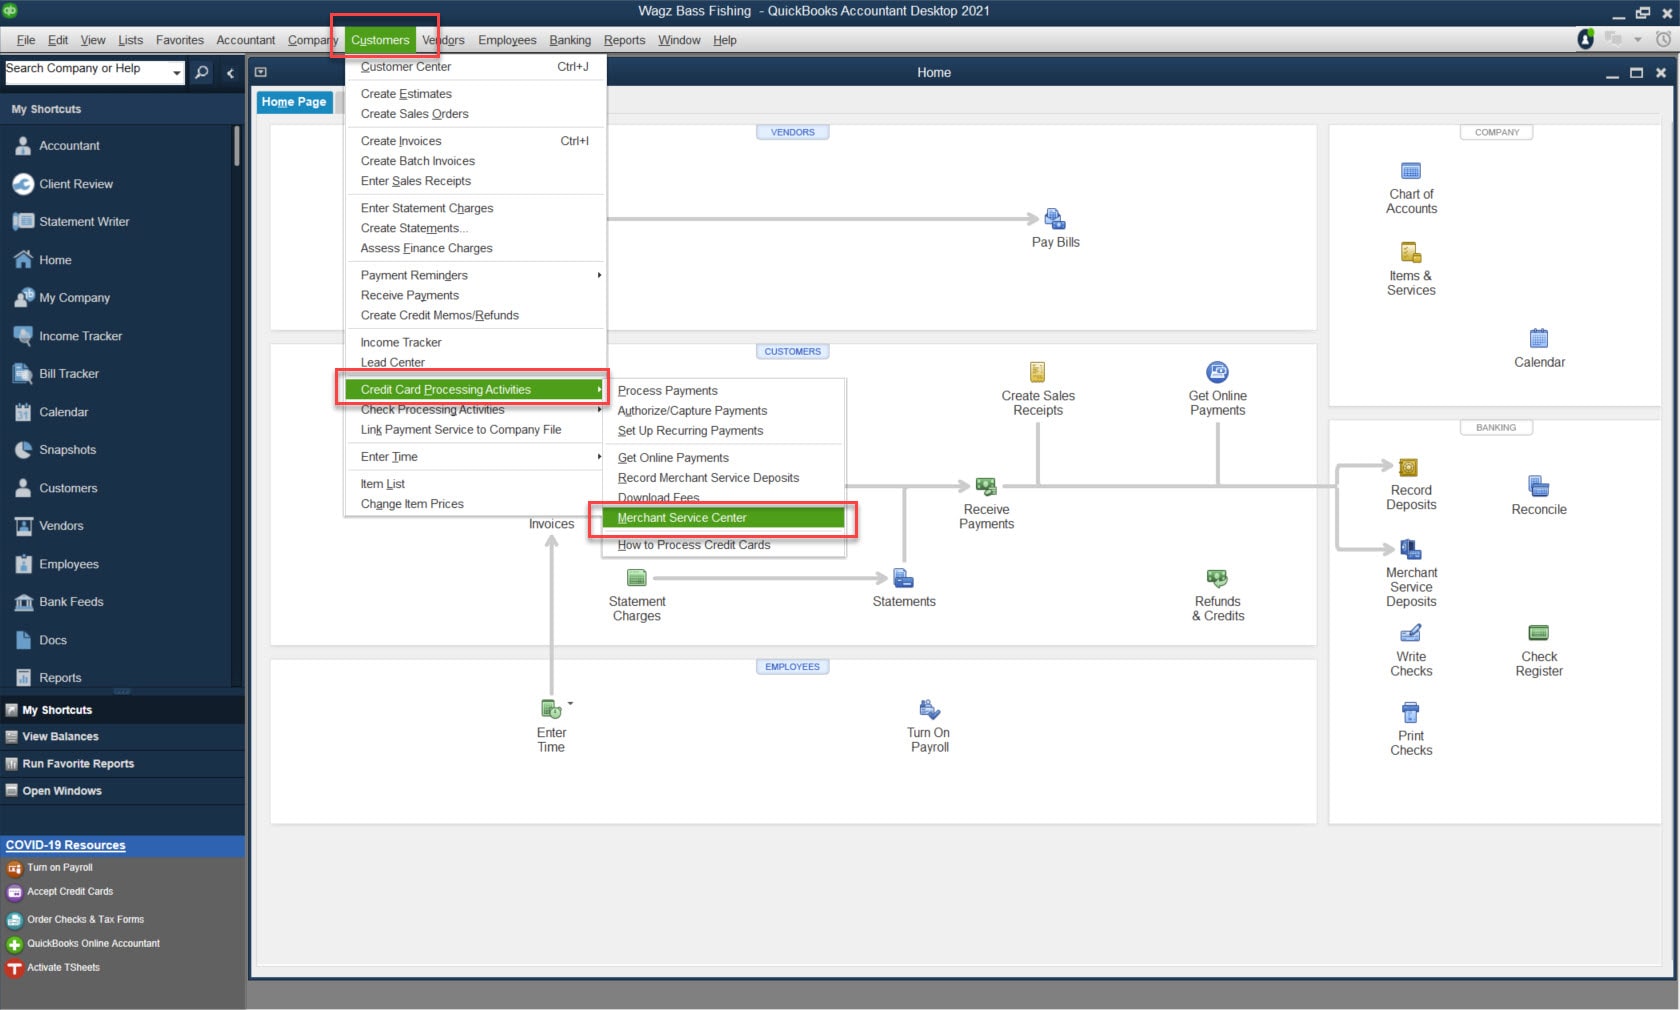Choose Link Payment Service to Company File

pyautogui.click(x=475, y=430)
